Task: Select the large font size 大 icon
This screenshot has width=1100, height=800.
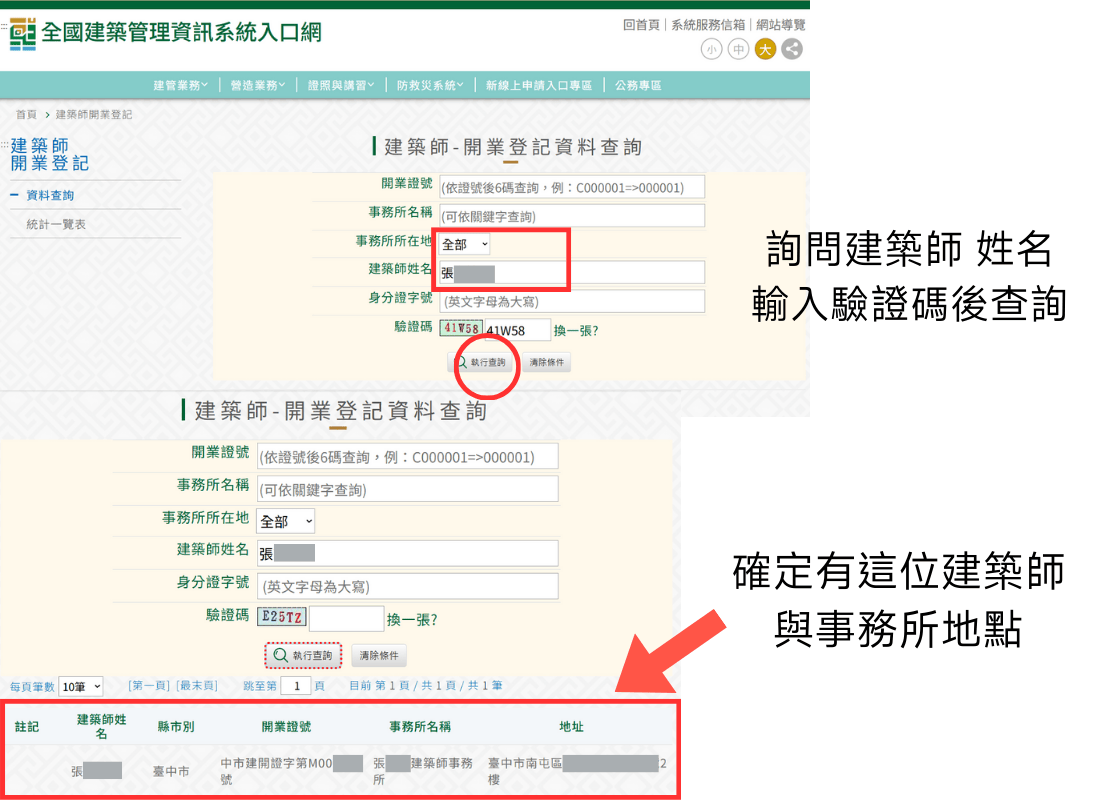Action: point(765,49)
